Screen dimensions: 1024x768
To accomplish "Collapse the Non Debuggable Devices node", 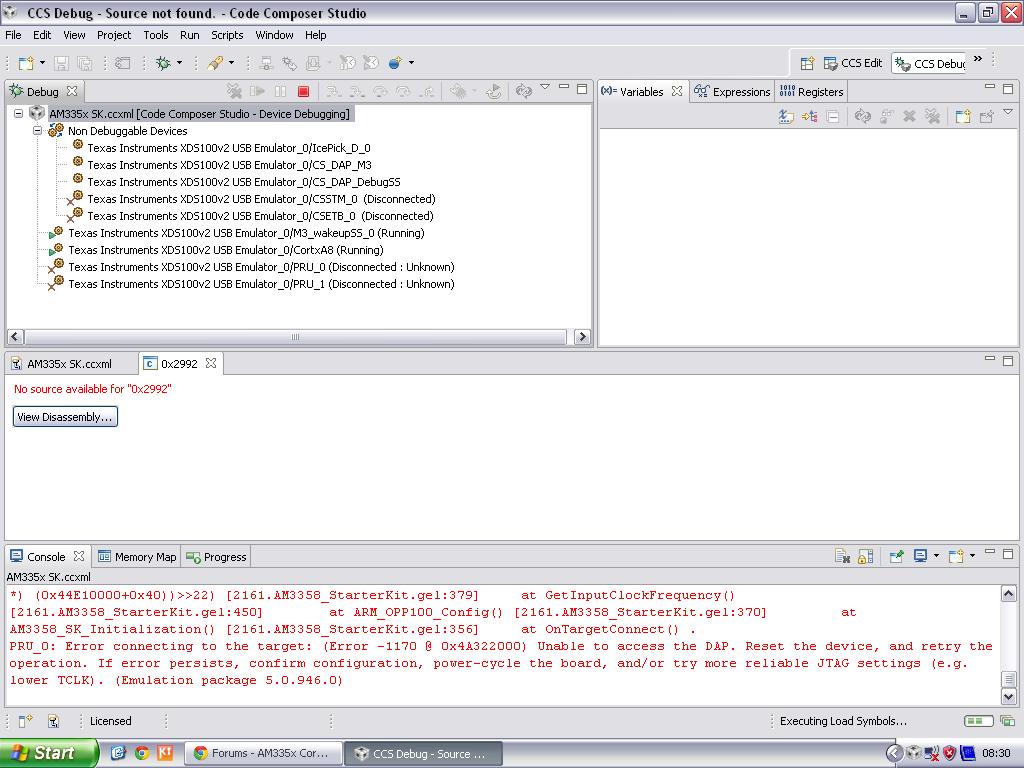I will tap(38, 131).
